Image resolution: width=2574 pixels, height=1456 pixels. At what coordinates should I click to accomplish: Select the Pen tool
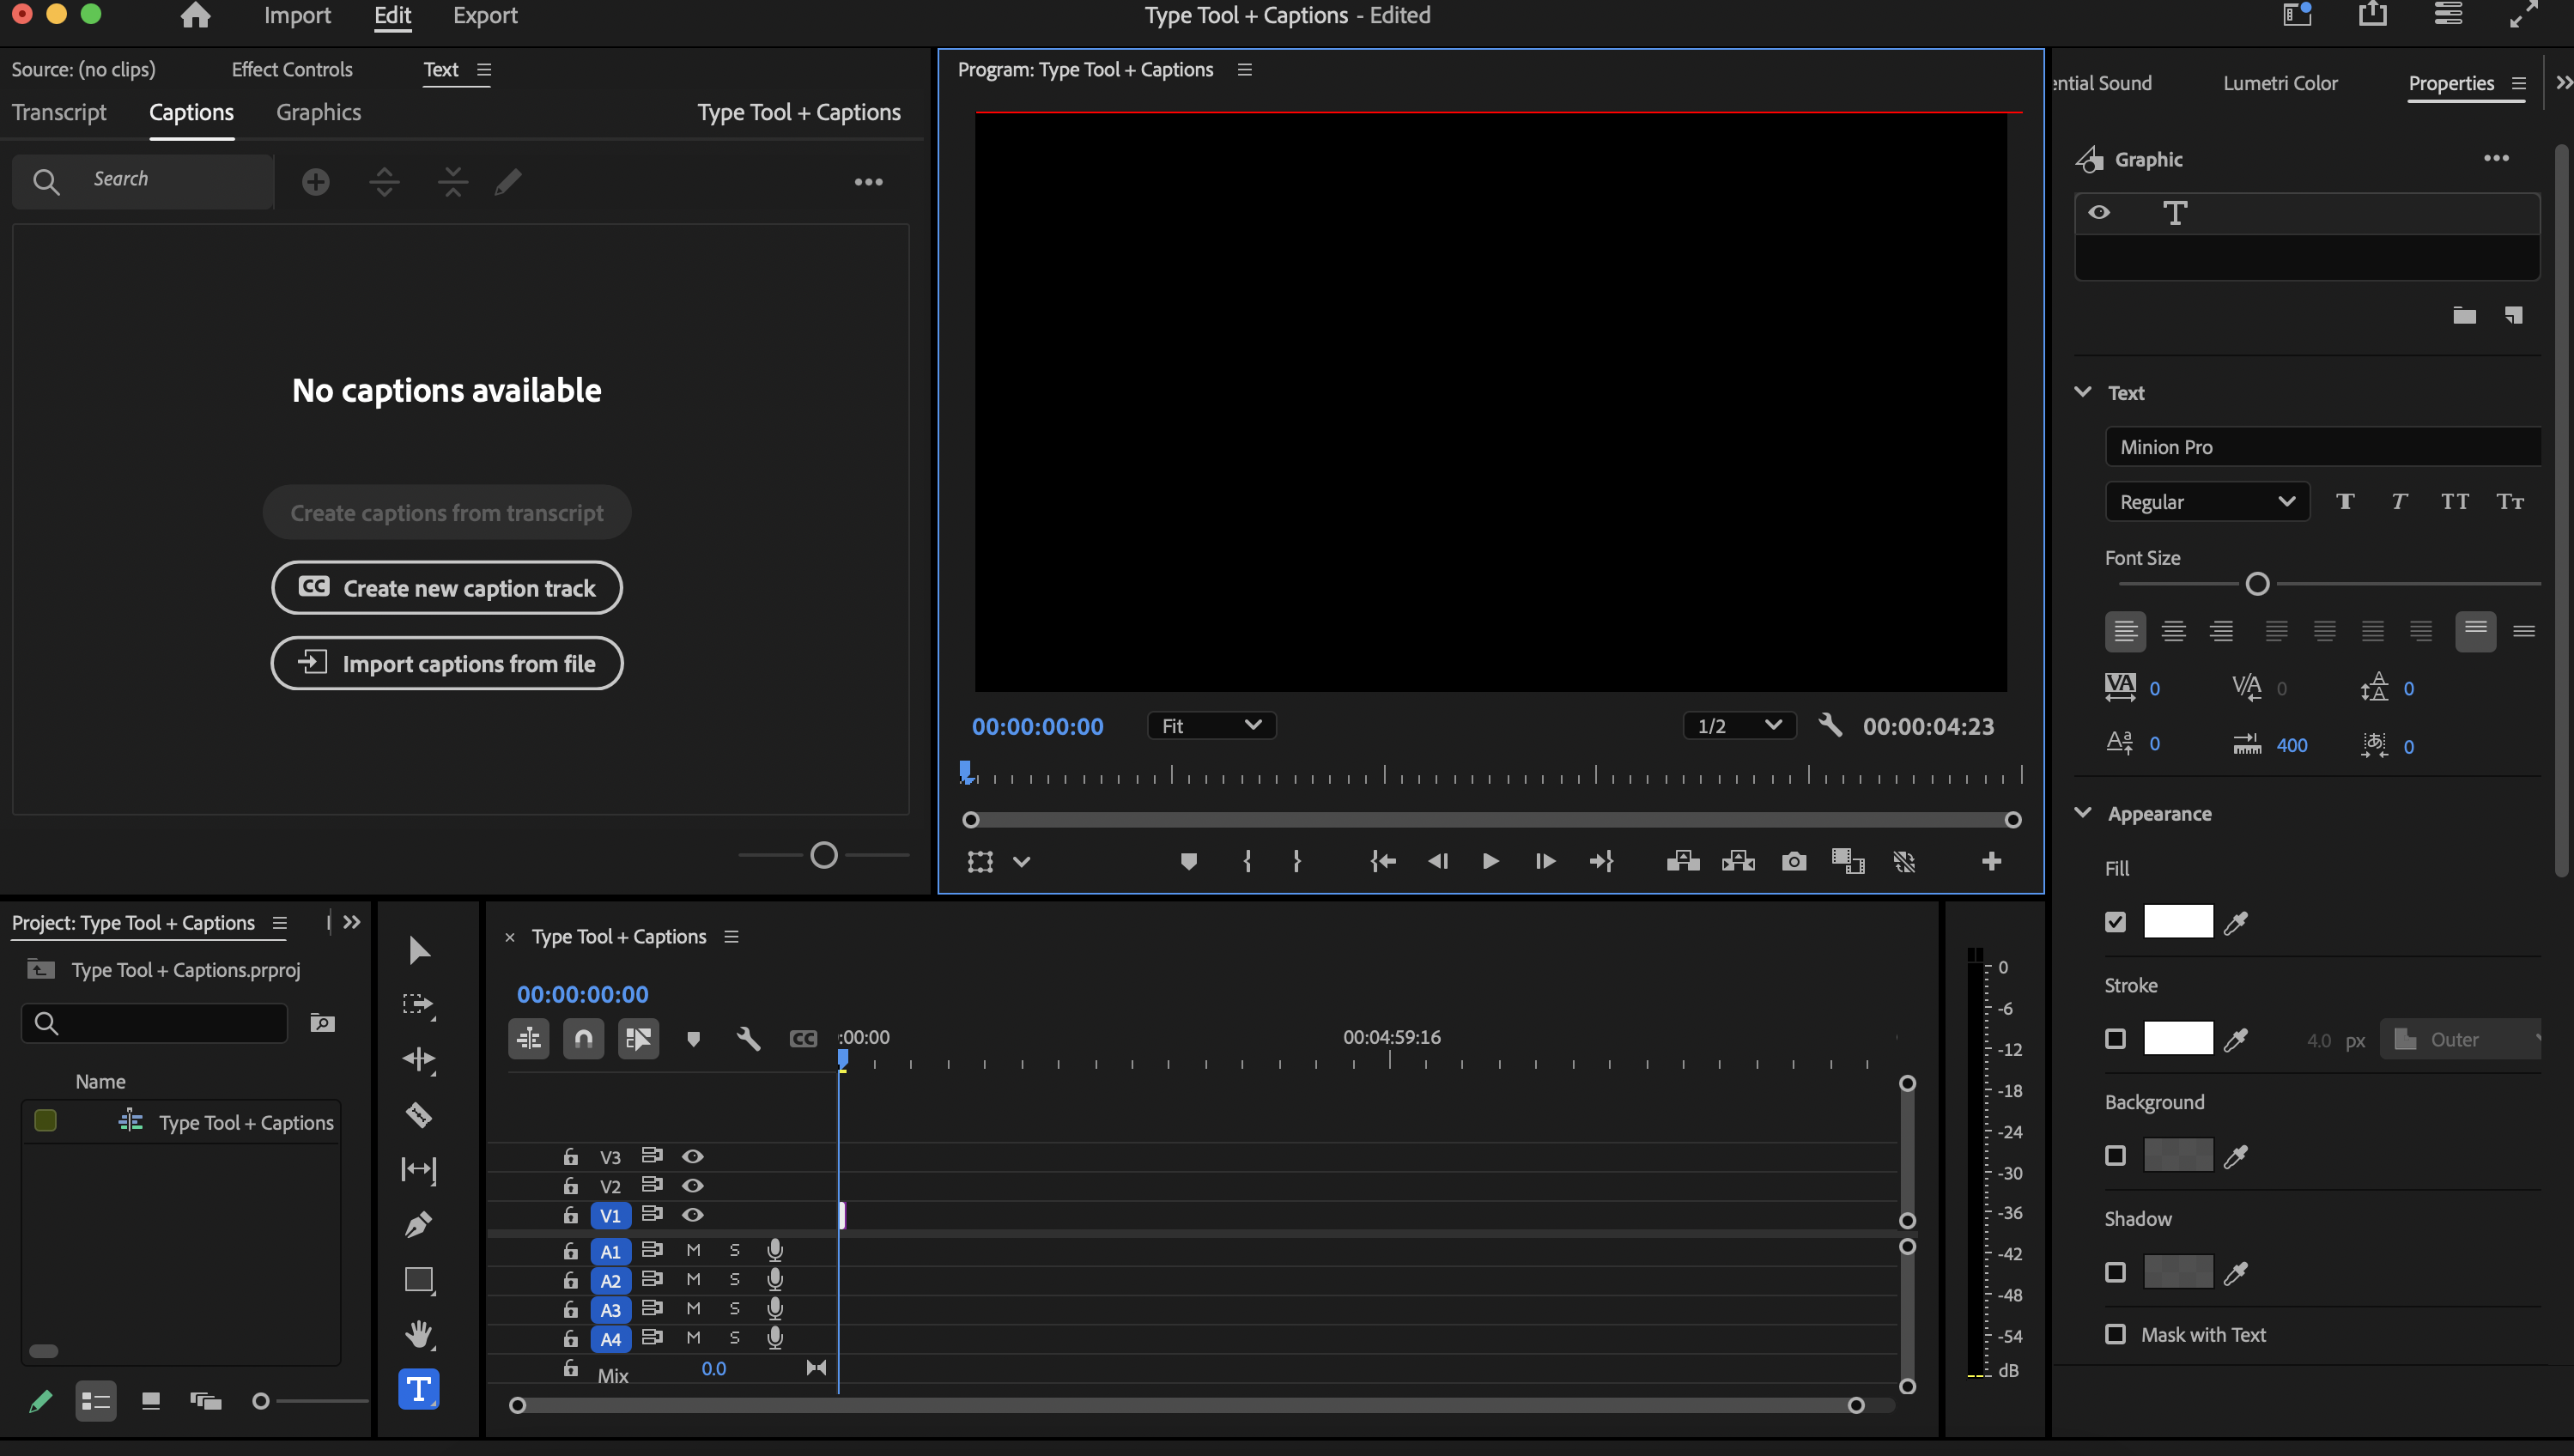click(x=419, y=1224)
